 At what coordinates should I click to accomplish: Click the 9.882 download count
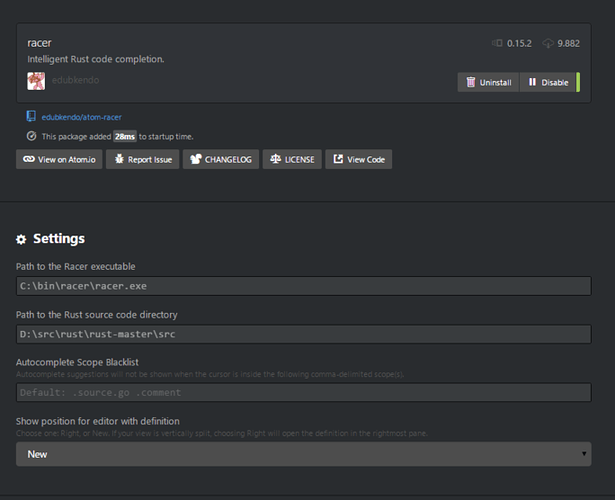click(x=568, y=43)
